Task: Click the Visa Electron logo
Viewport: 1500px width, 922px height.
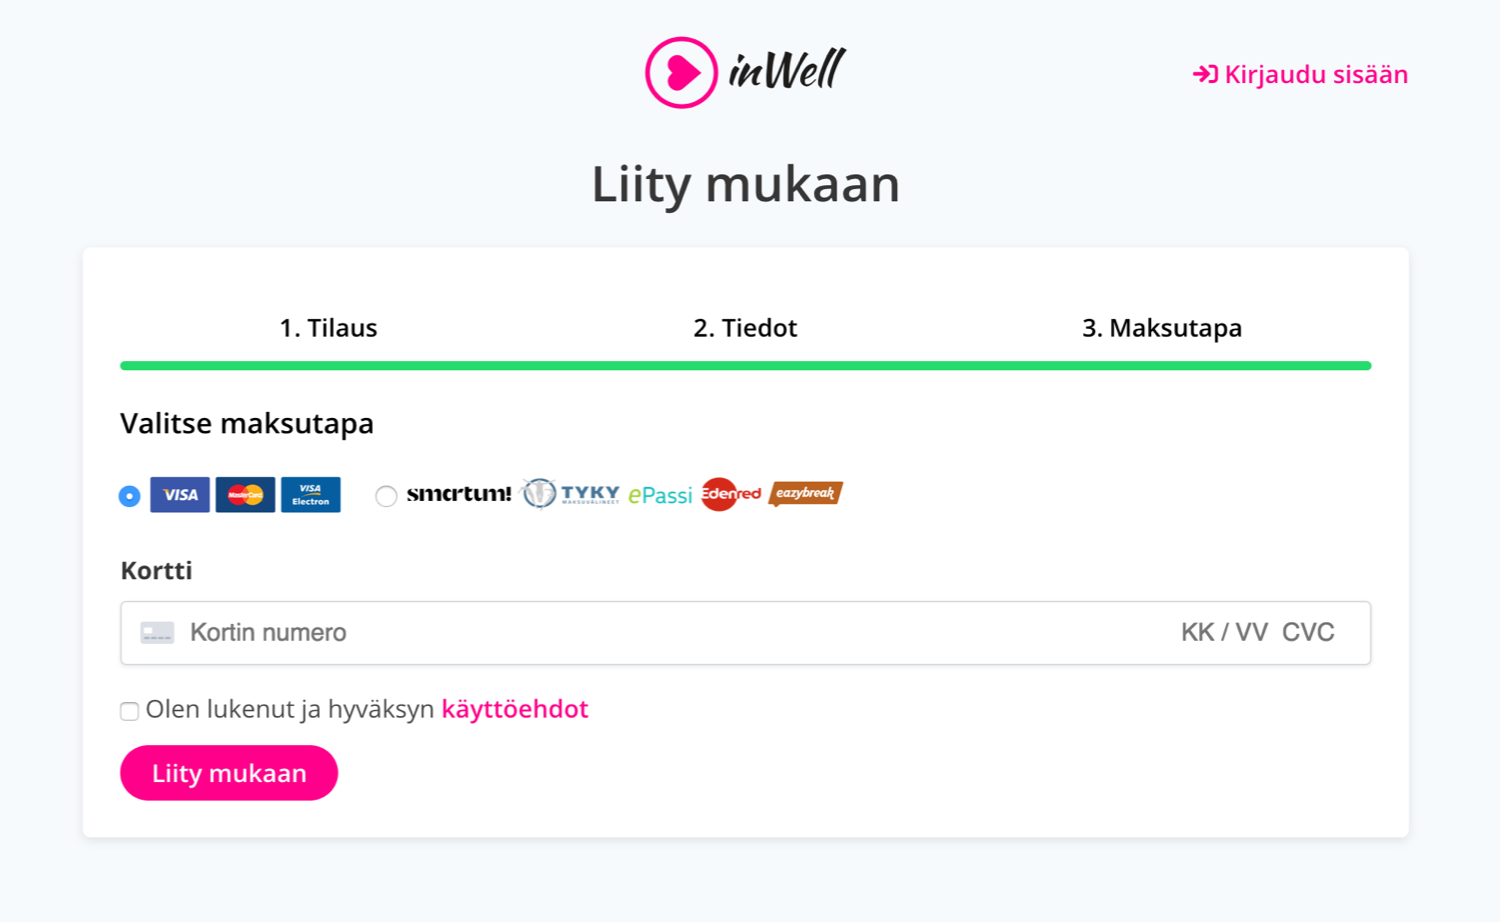Action: pyautogui.click(x=311, y=495)
